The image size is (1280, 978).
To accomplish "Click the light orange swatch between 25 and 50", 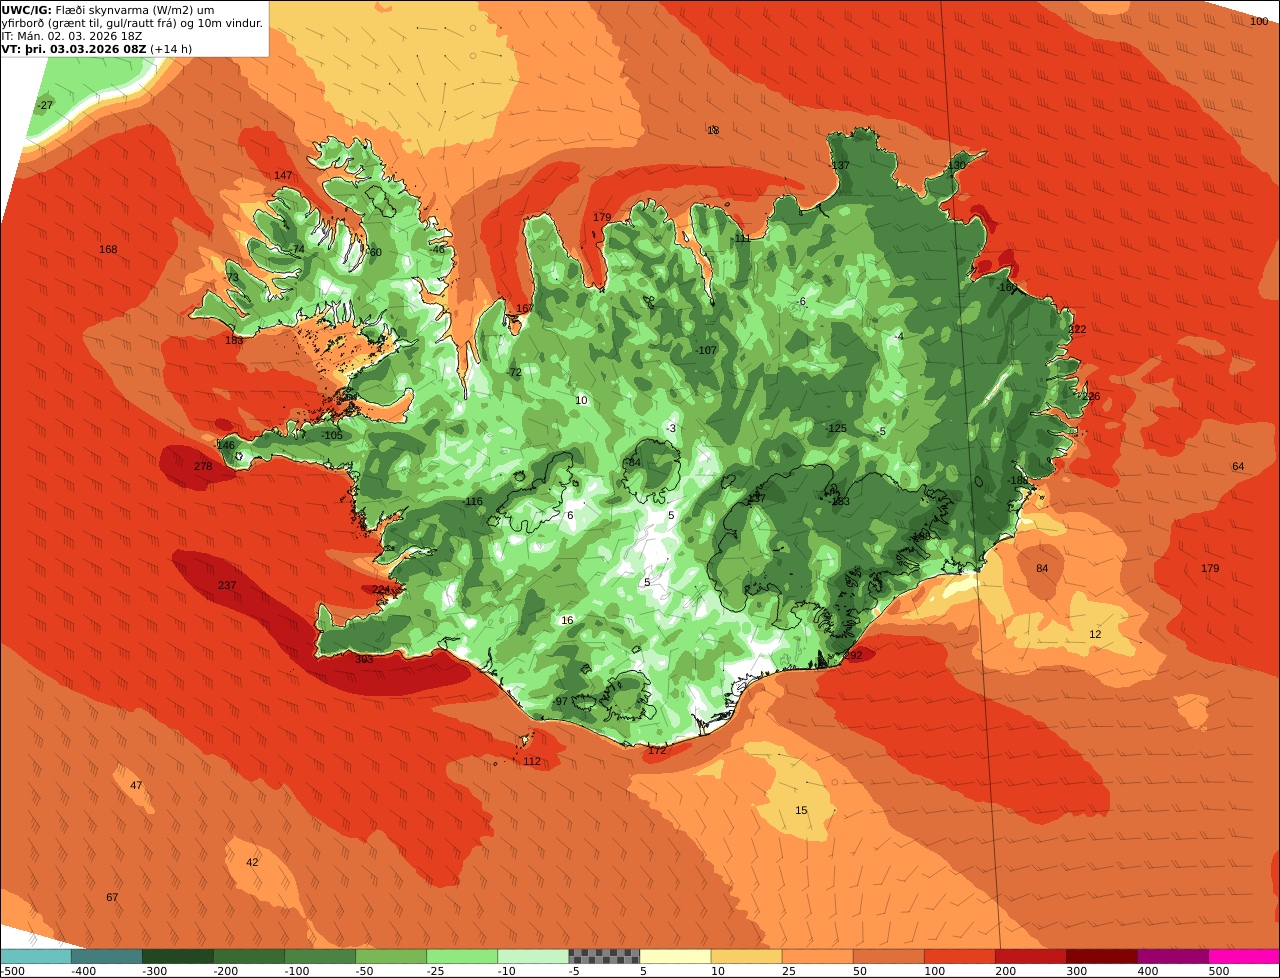I will 817,956.
